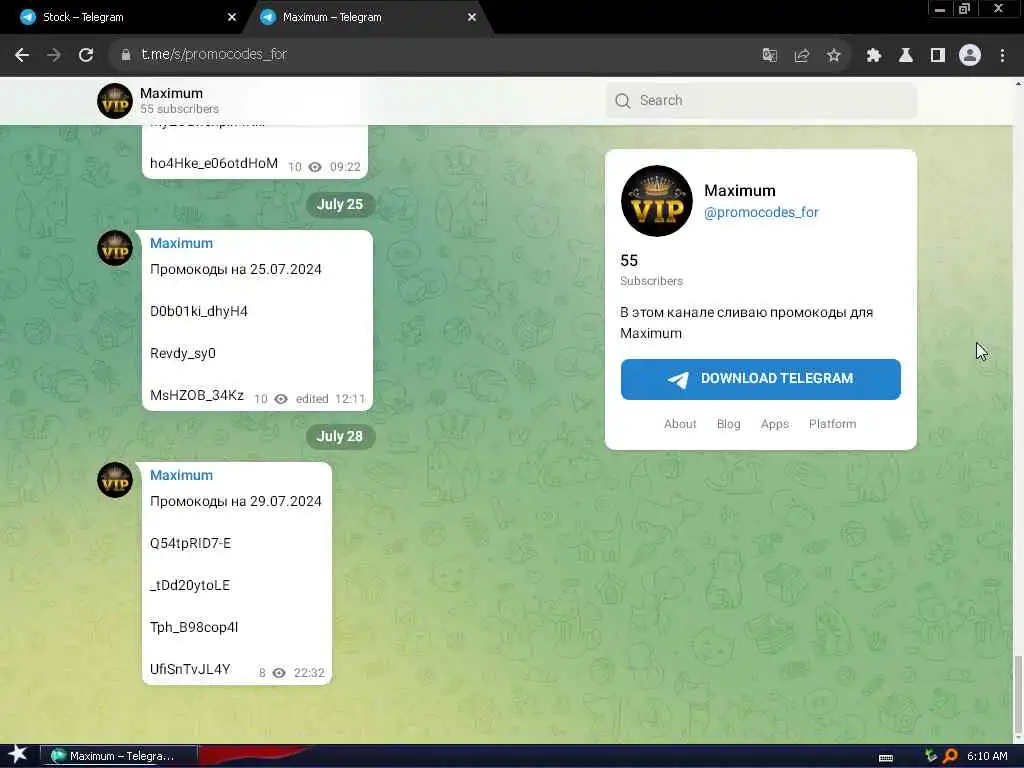Click the keyboard icon in system tray
The image size is (1024, 768).
[x=886, y=758]
